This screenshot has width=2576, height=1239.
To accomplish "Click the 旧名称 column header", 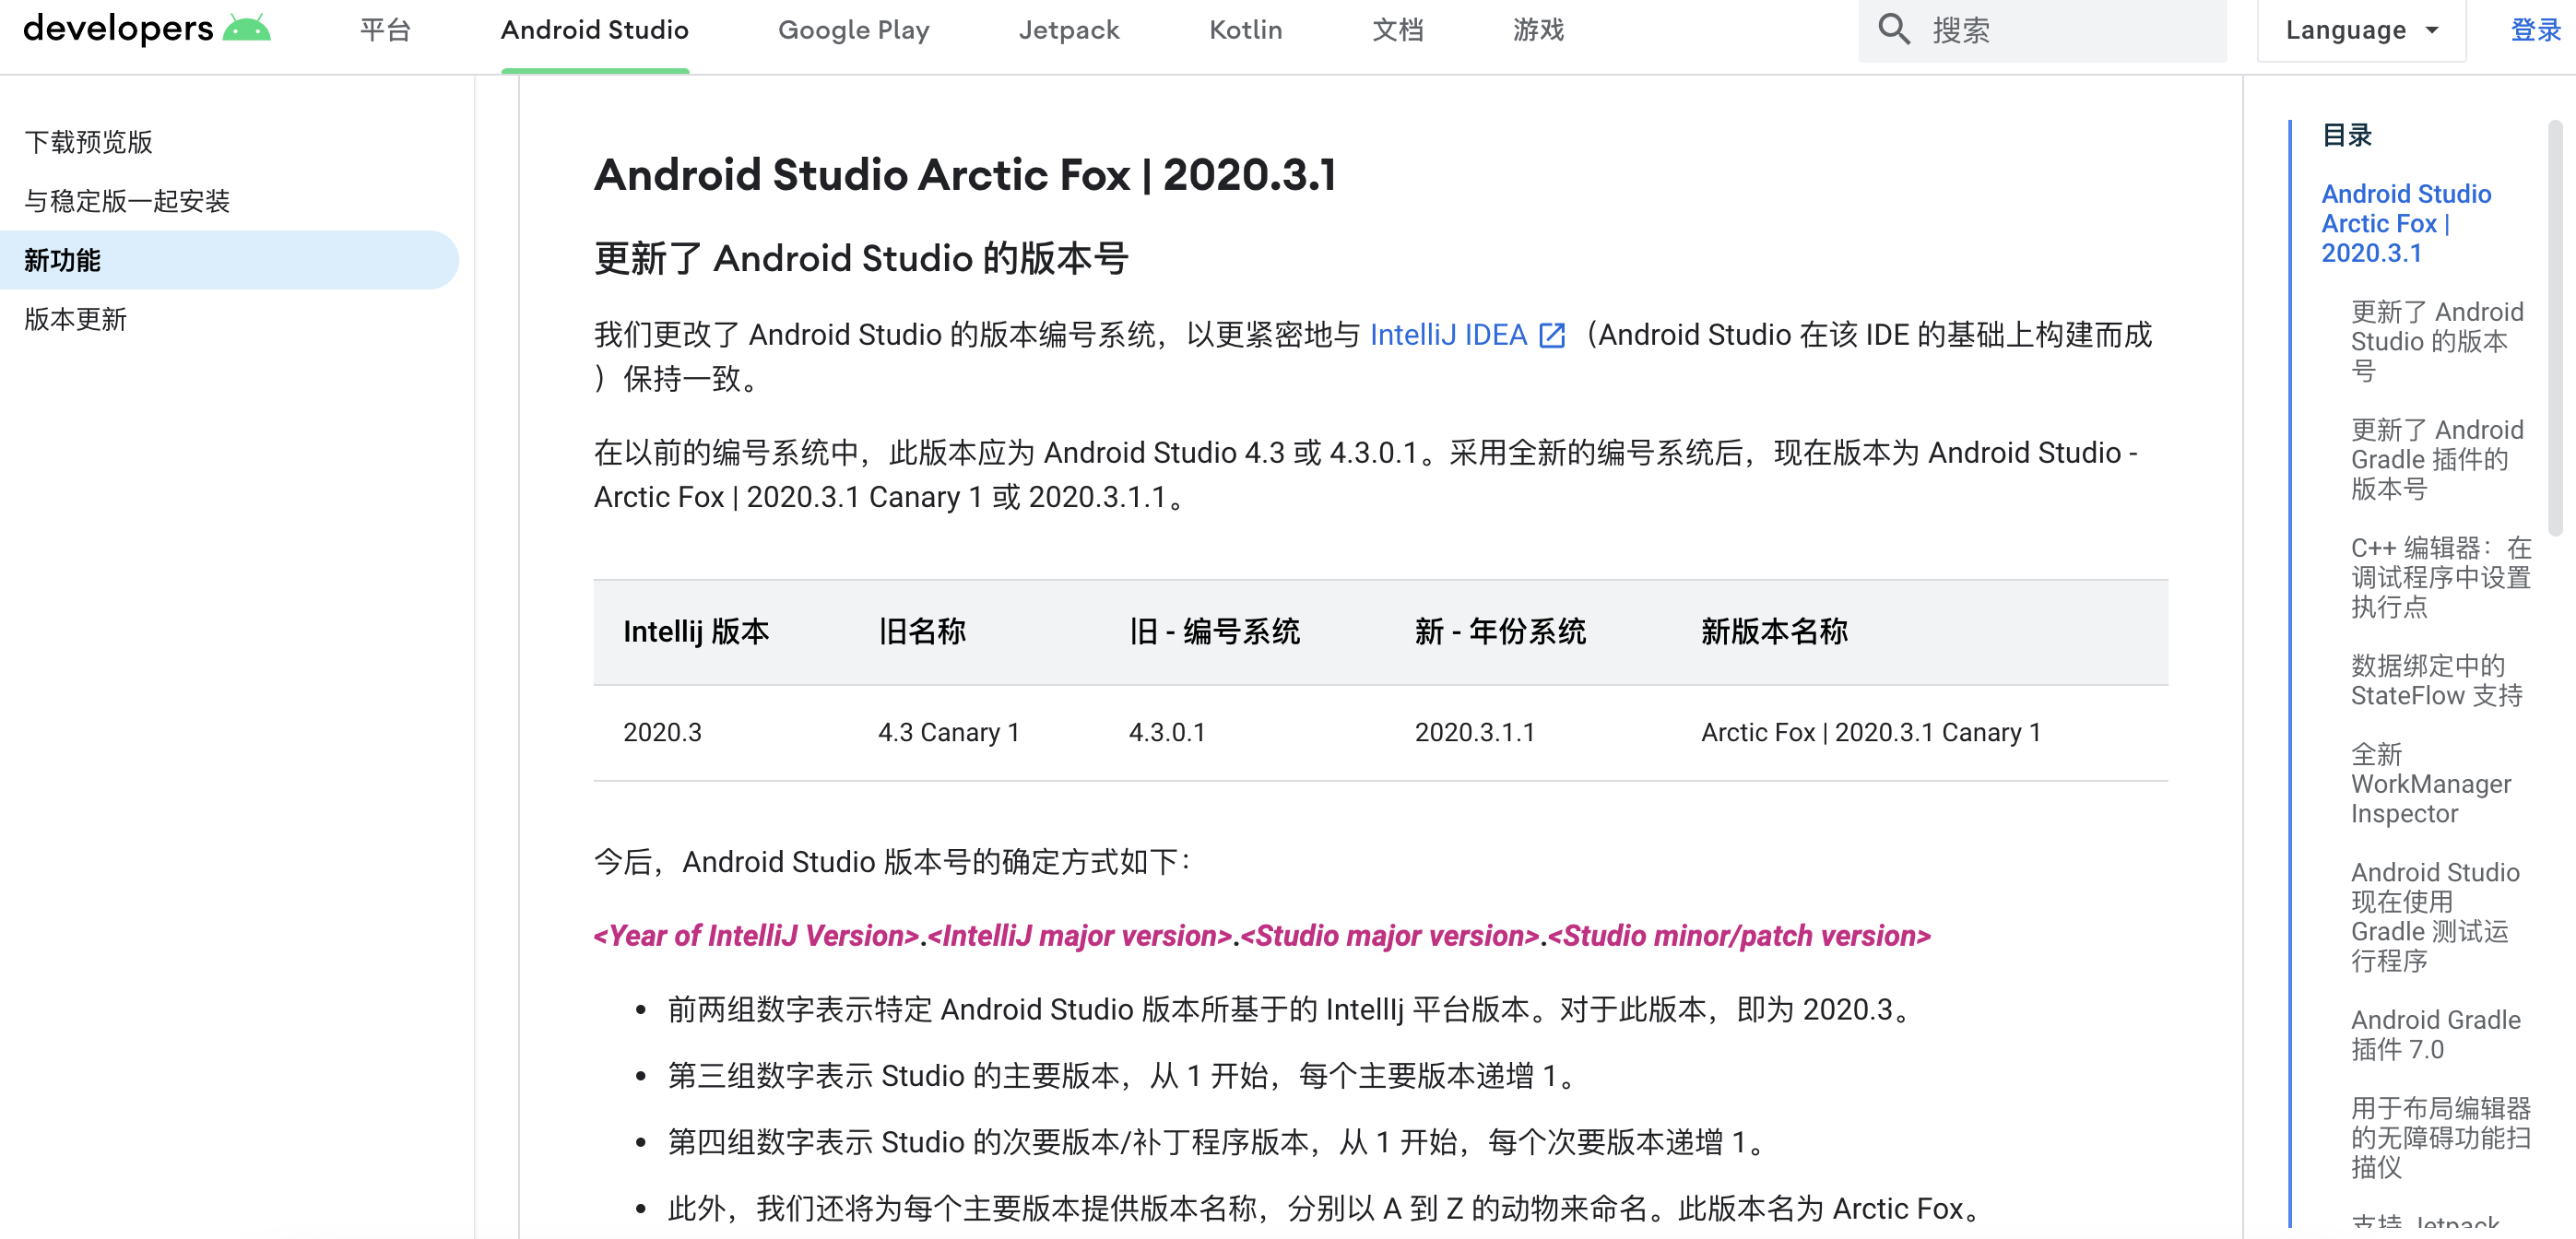I will 922,632.
